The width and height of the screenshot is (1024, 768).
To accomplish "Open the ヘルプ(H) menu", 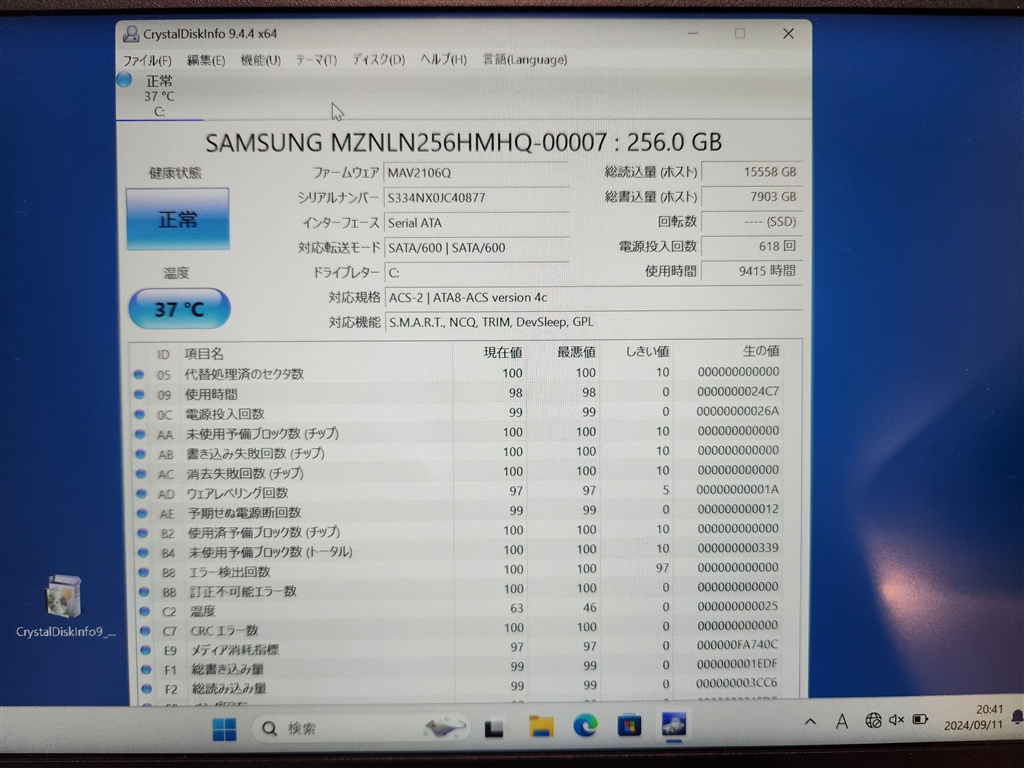I will coord(443,59).
